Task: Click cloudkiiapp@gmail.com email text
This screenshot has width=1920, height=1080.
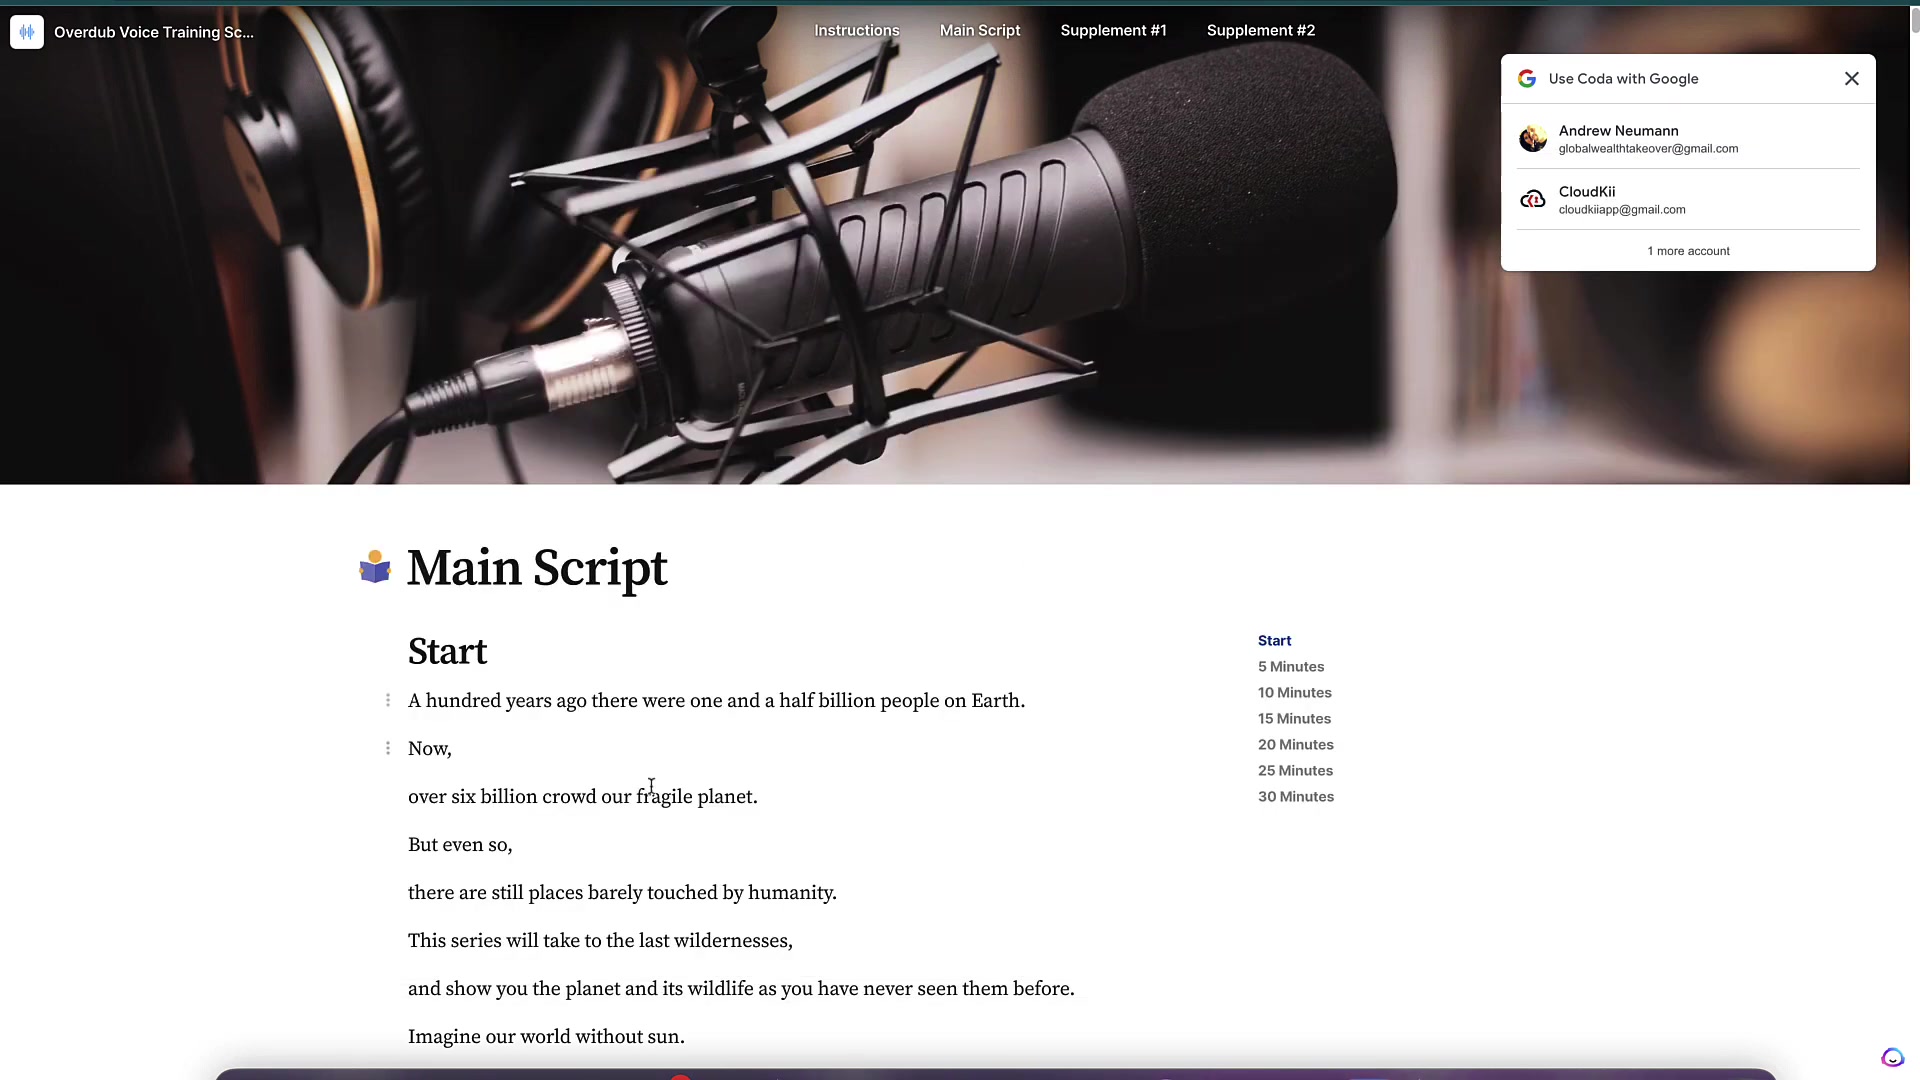Action: 1622,210
